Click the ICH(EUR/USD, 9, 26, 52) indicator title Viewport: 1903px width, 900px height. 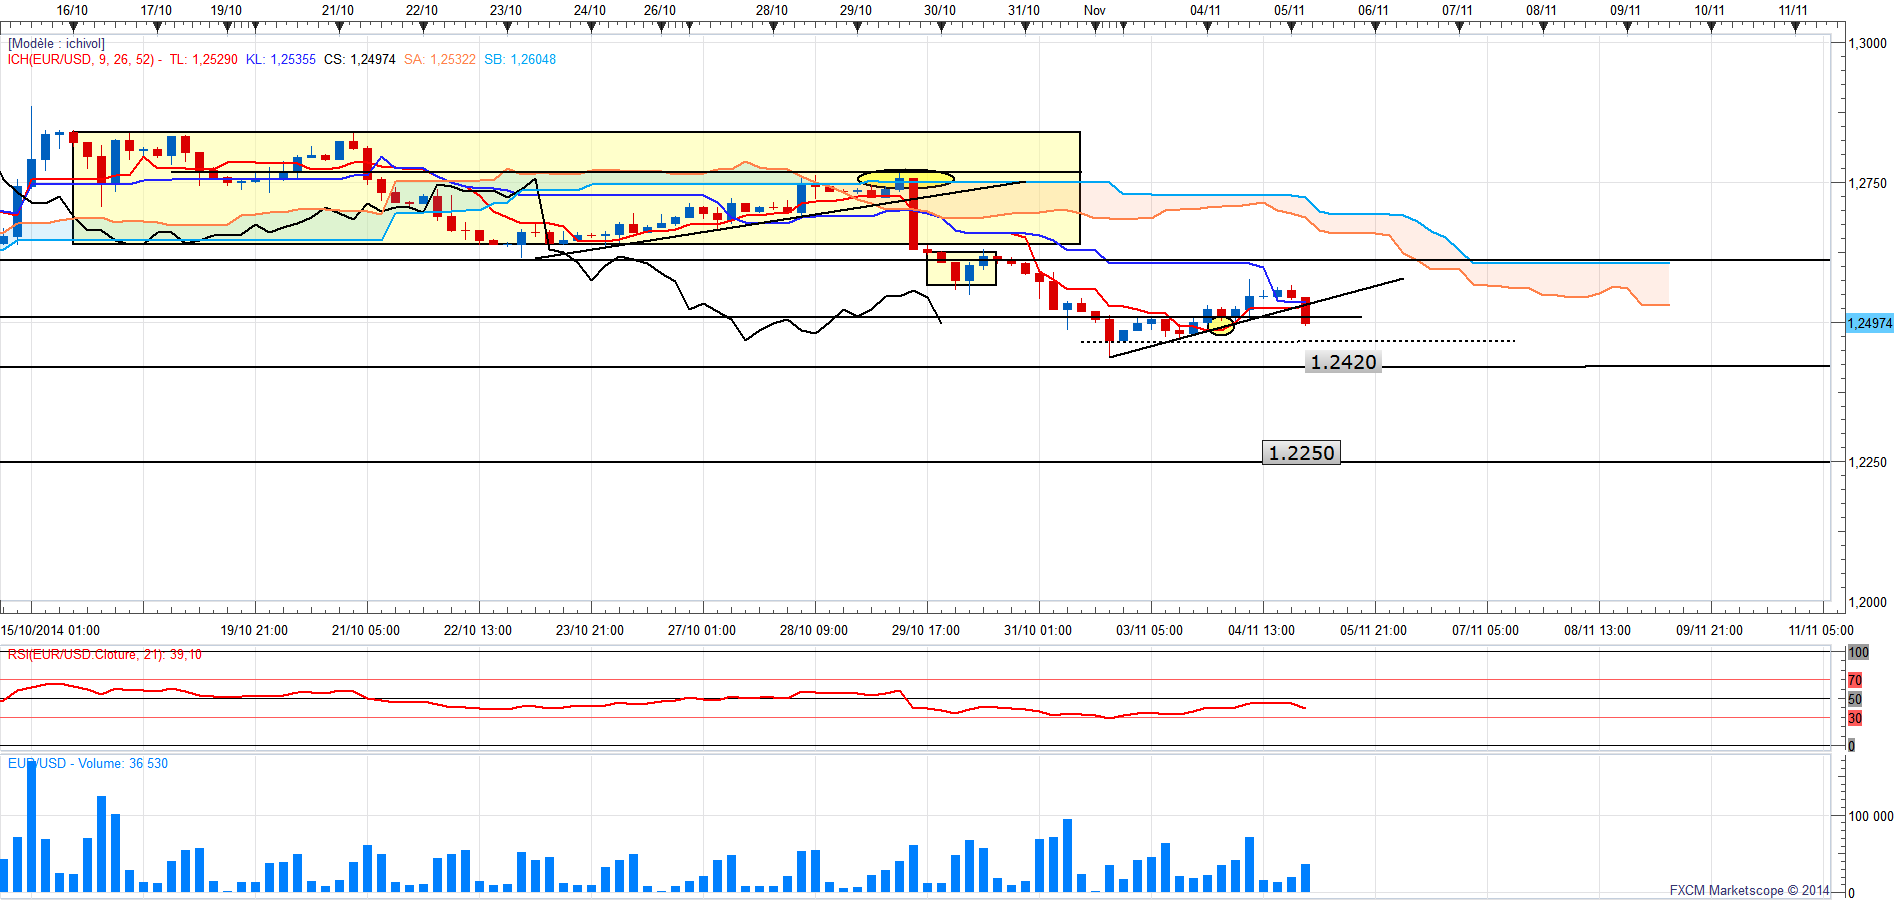pyautogui.click(x=81, y=59)
